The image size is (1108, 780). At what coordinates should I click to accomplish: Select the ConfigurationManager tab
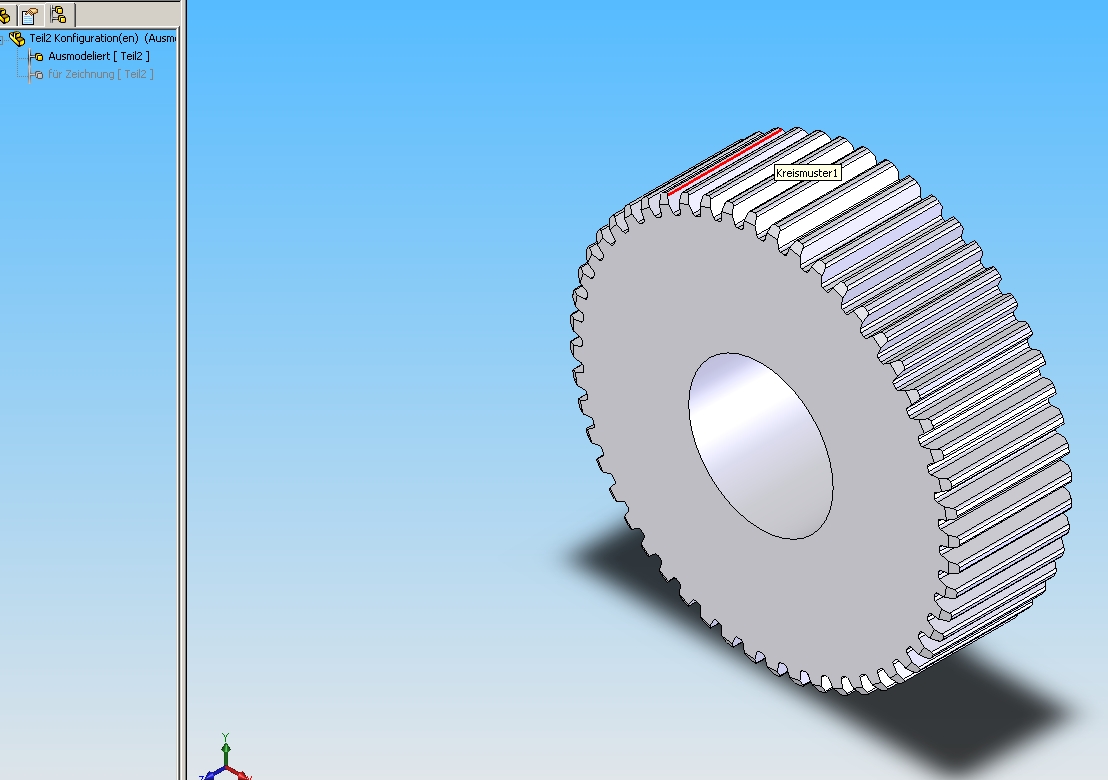pyautogui.click(x=59, y=15)
